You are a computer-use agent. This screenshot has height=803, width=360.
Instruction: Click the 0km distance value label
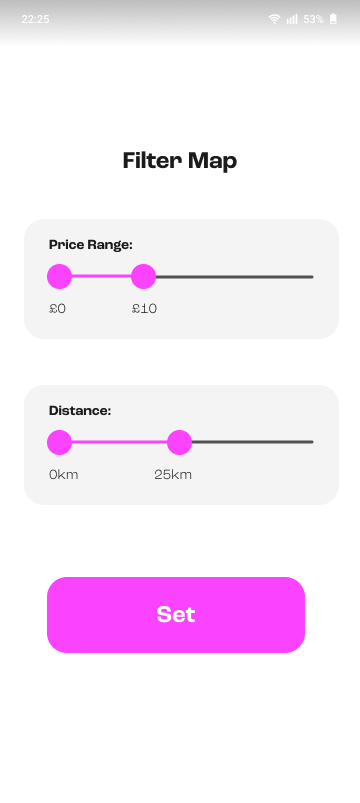[63, 475]
